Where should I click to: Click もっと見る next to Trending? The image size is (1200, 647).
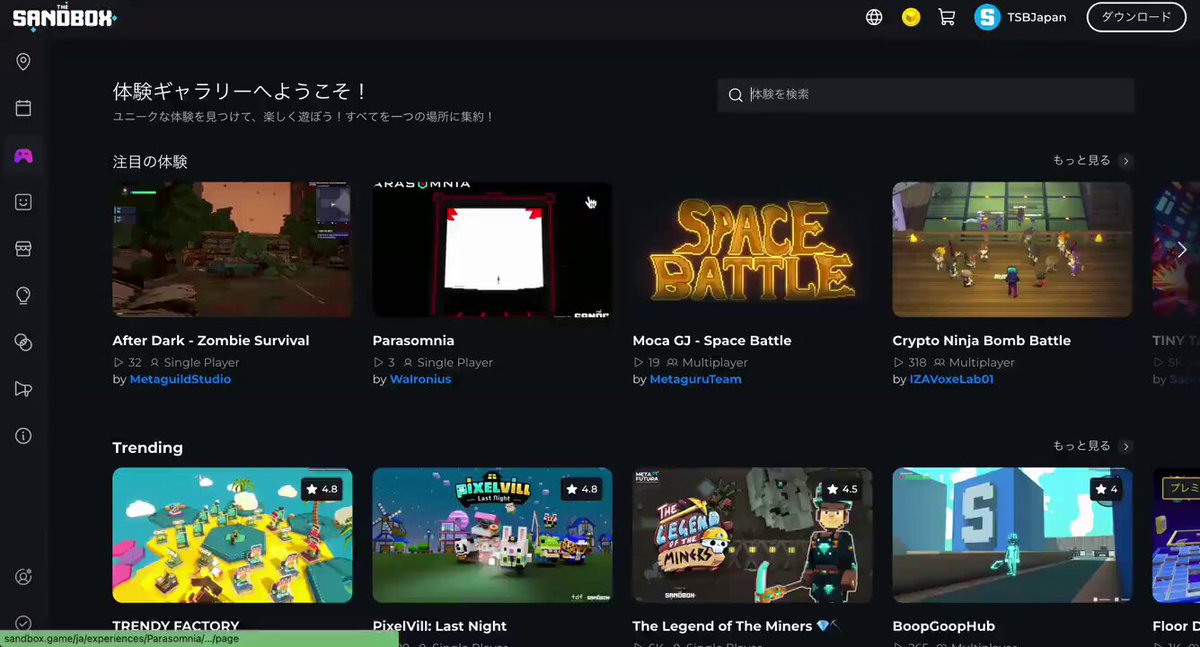coord(1081,445)
